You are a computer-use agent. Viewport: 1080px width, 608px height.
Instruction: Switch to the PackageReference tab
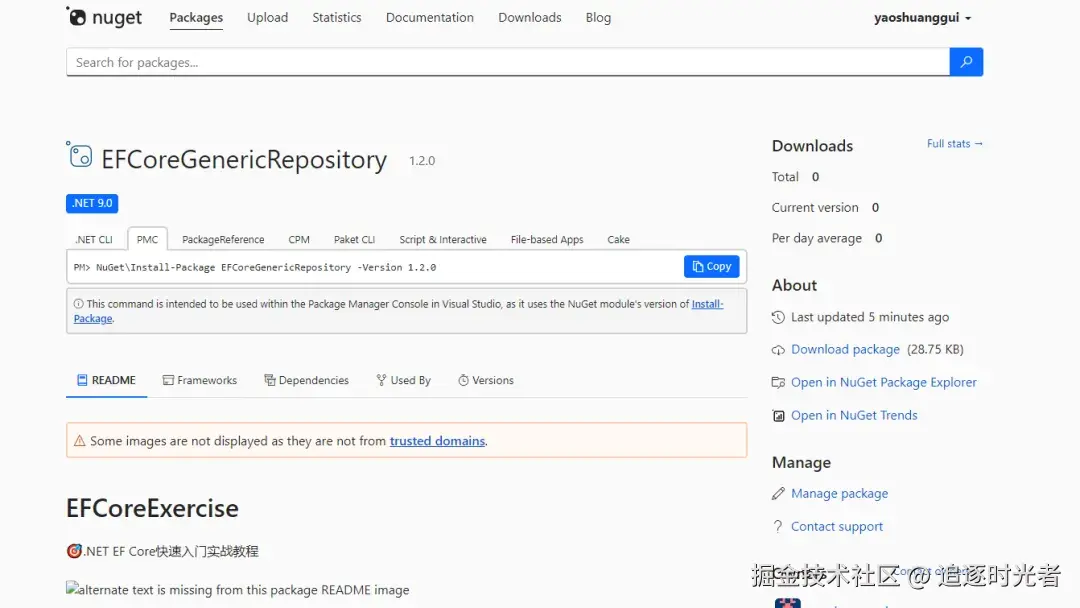[223, 240]
